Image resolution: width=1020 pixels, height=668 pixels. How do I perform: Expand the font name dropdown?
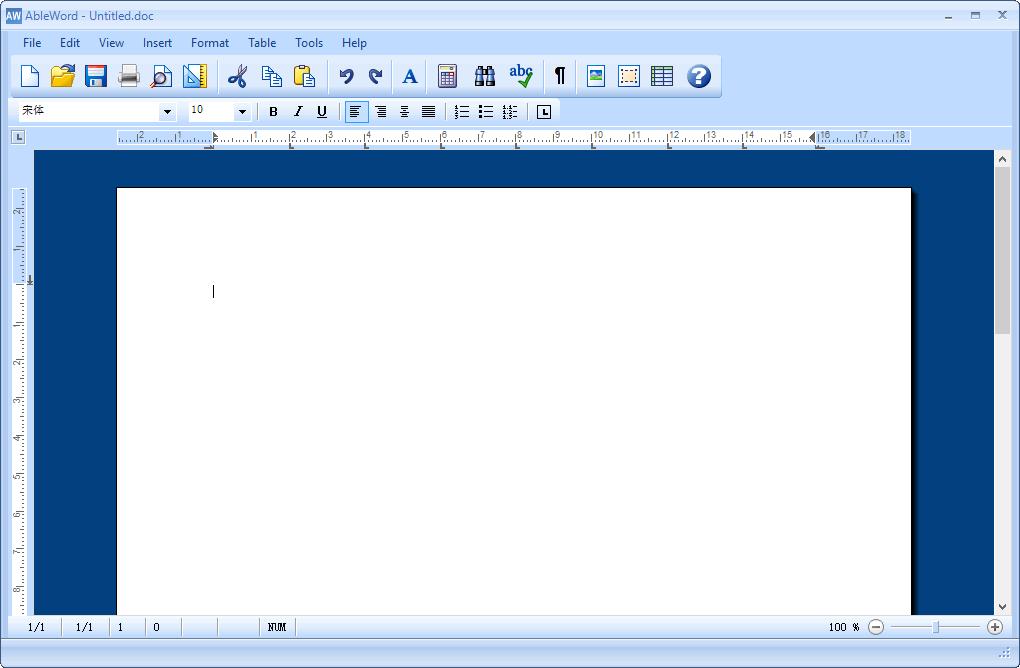167,112
